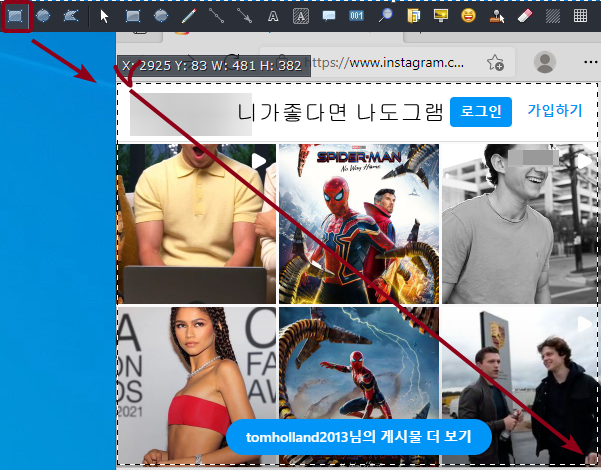Choose the plain text A tool

coord(273,16)
